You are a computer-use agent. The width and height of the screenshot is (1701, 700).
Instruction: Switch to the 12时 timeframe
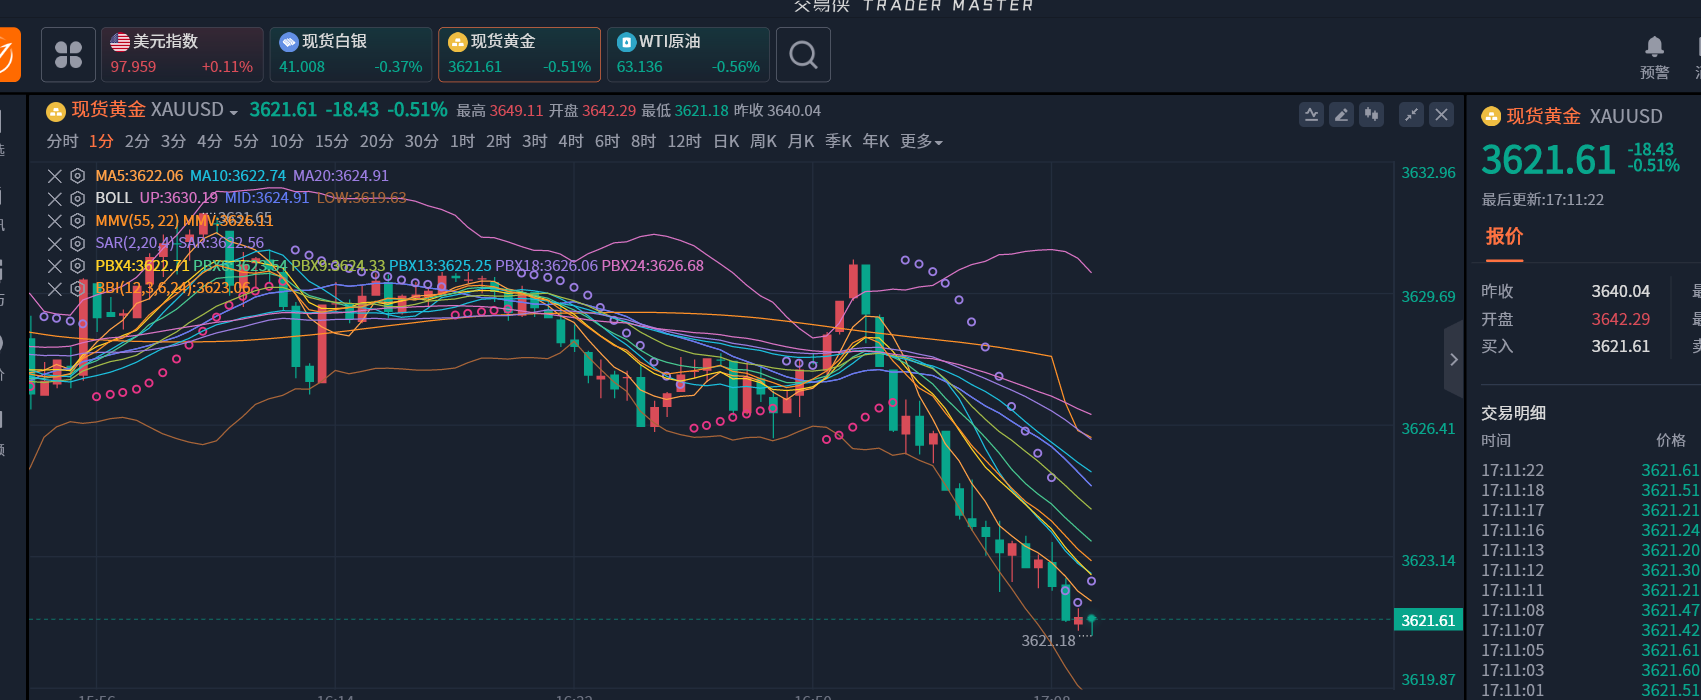[x=684, y=142]
